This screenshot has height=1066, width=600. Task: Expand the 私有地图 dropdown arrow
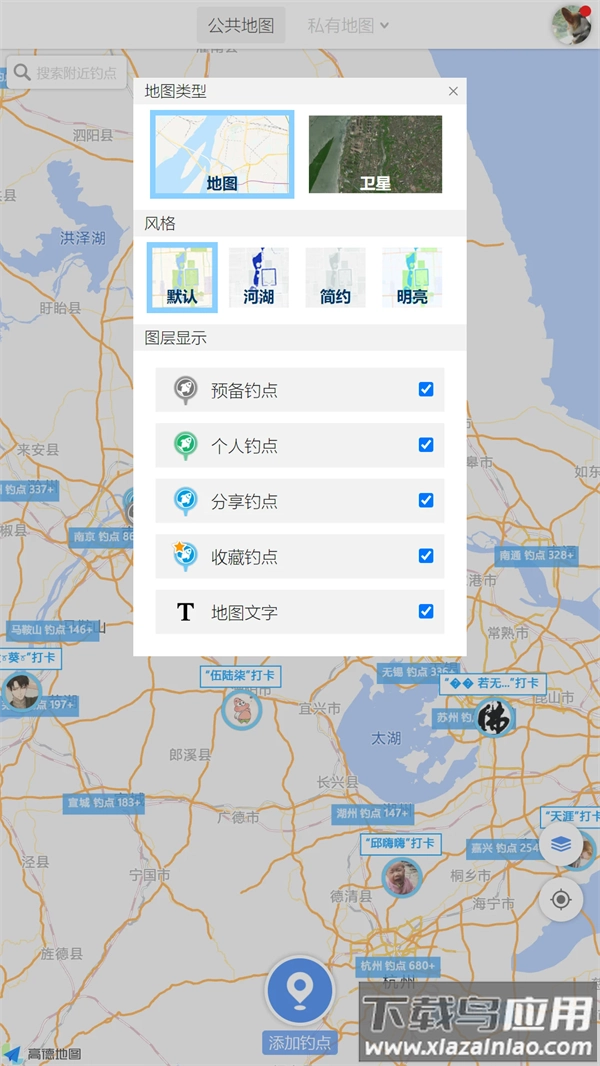click(x=385, y=26)
